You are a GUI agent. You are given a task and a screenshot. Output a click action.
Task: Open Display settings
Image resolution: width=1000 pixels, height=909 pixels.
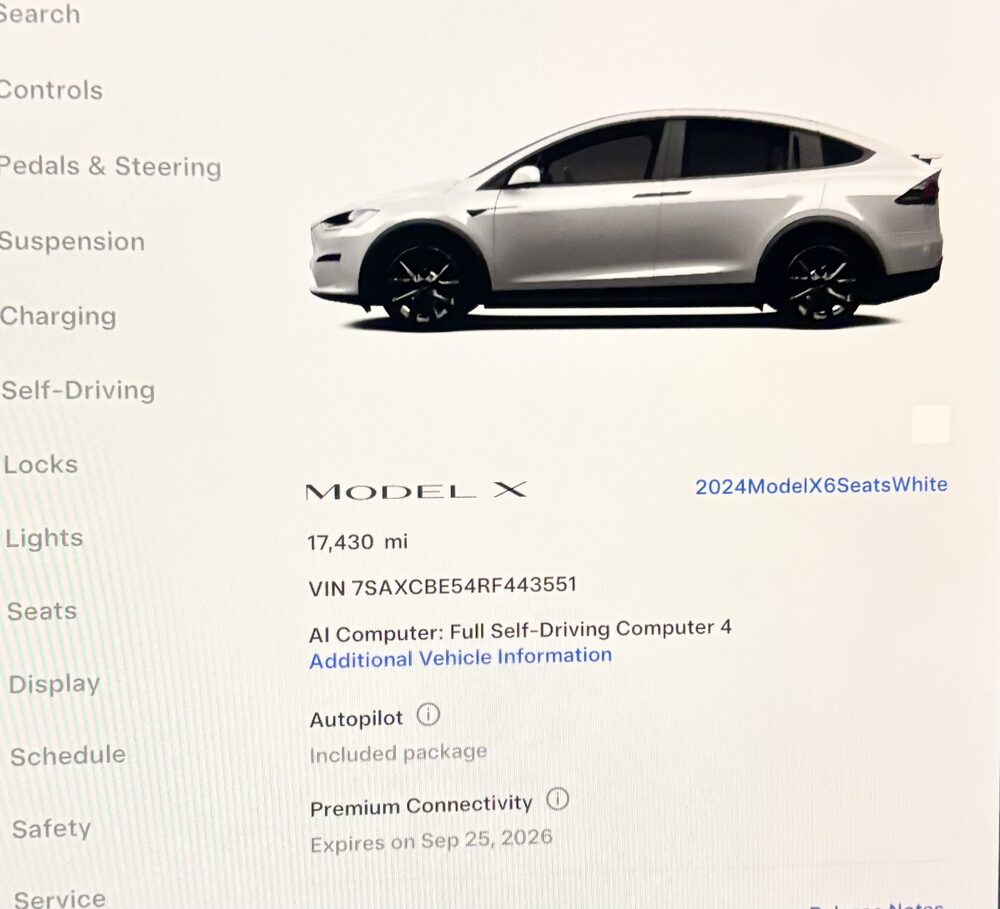(x=54, y=684)
